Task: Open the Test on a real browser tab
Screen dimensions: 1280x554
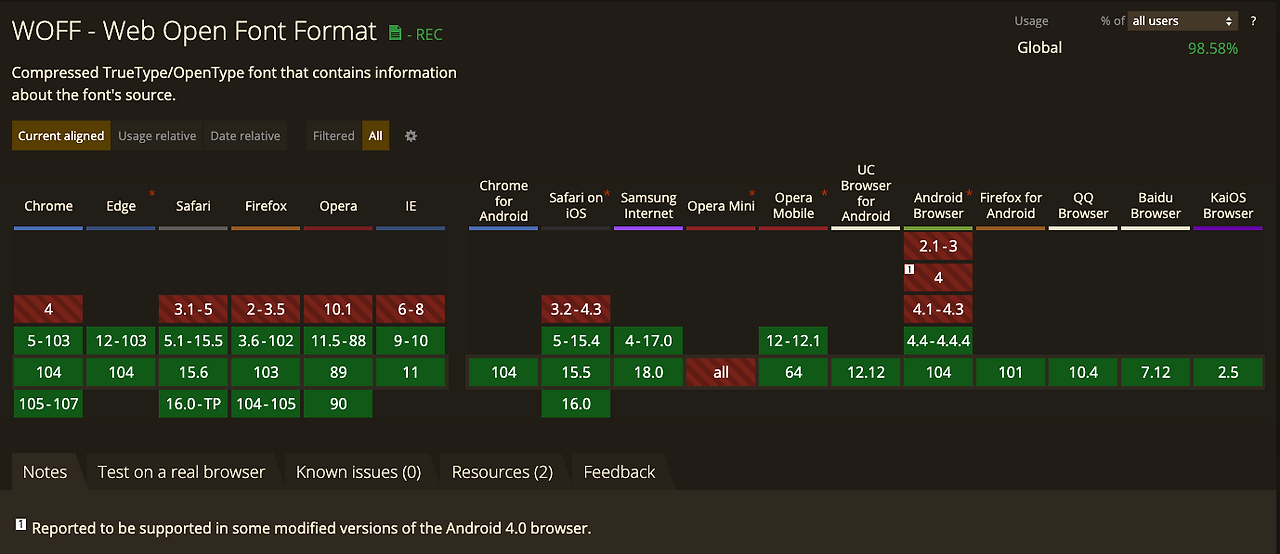Action: pyautogui.click(x=181, y=472)
